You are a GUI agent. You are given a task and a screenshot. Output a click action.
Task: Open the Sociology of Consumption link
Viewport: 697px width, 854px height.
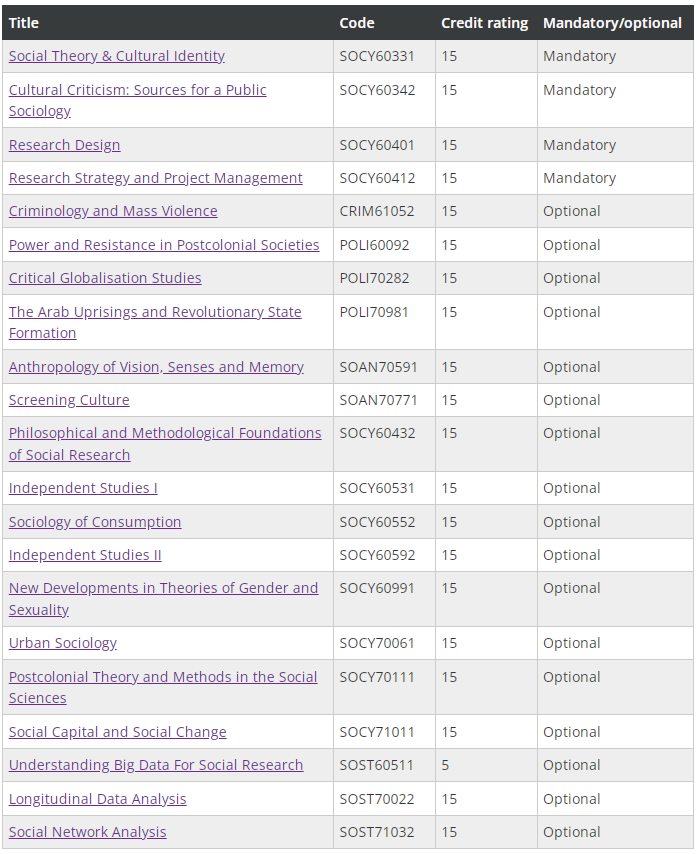(x=95, y=522)
